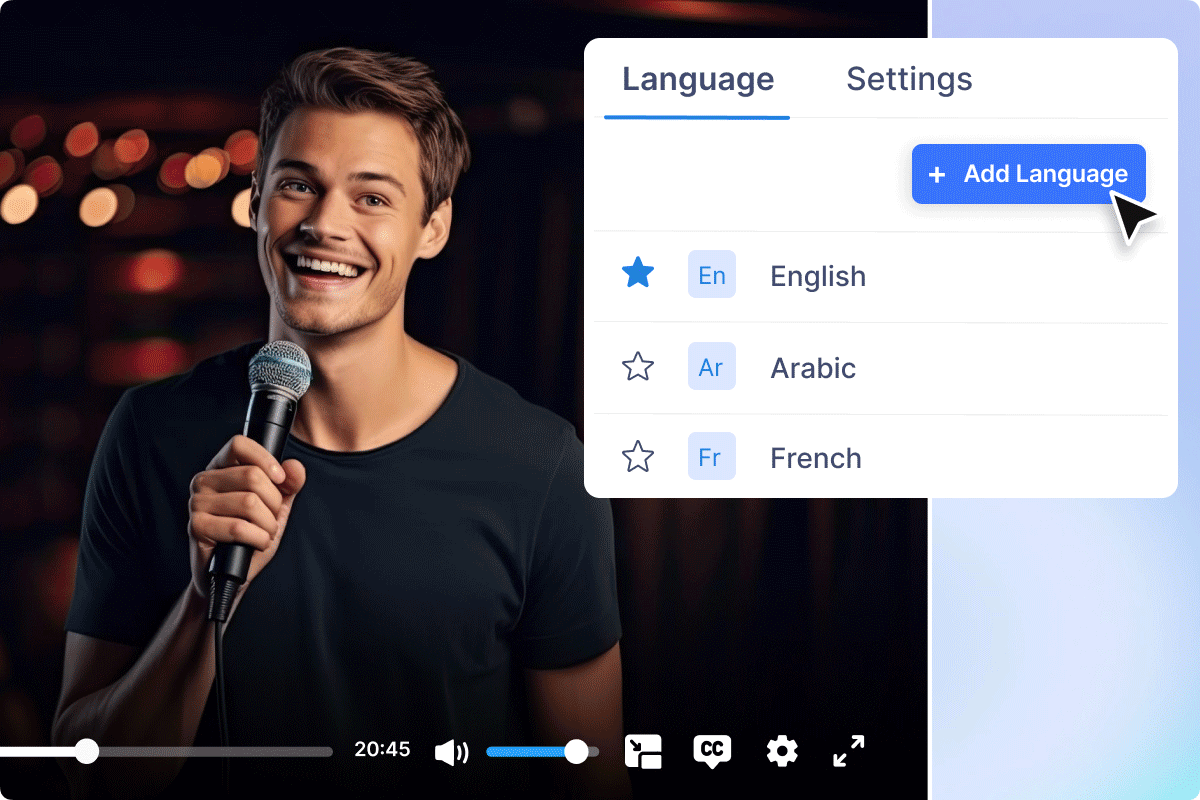Screen dimensions: 1200x800
Task: Favorite Arabic by clicking its star outline
Action: pyautogui.click(x=638, y=366)
